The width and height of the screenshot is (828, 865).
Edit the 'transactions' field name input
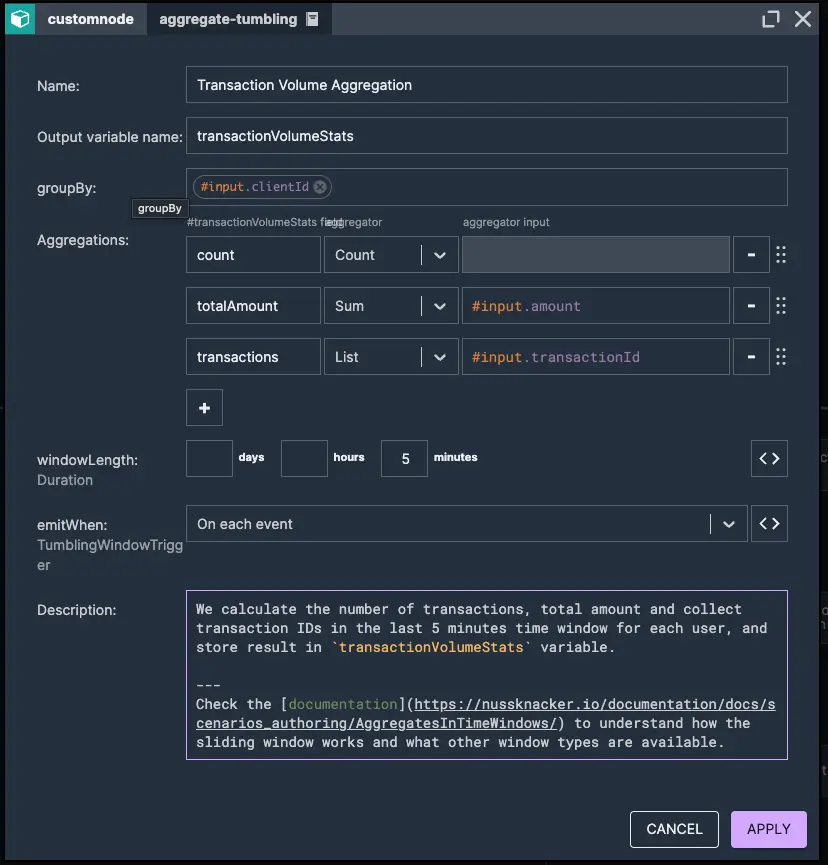(x=253, y=357)
